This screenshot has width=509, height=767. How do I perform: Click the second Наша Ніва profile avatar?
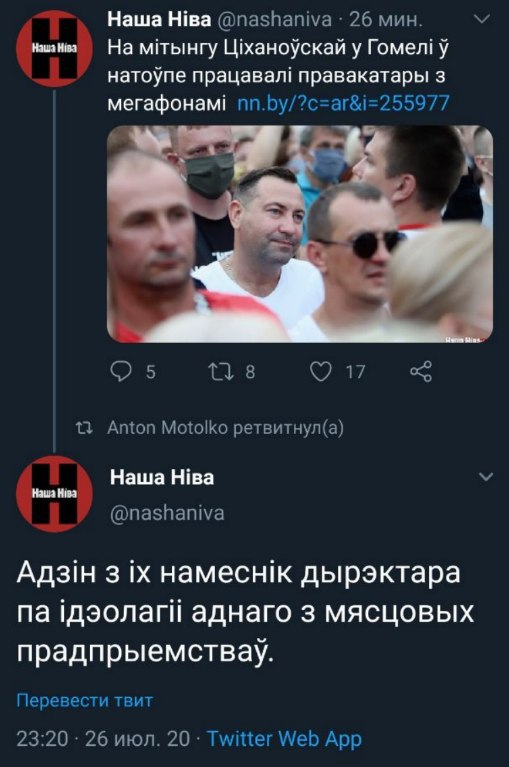(x=54, y=494)
